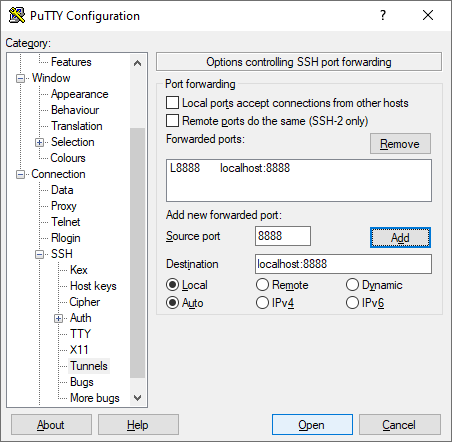Click the question mark help button
452x442 pixels.
[383, 15]
